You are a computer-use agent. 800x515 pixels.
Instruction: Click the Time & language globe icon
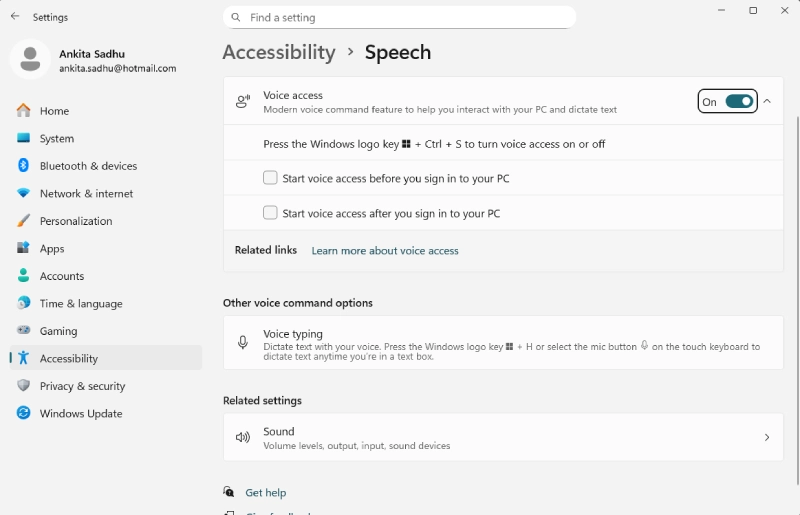point(23,303)
